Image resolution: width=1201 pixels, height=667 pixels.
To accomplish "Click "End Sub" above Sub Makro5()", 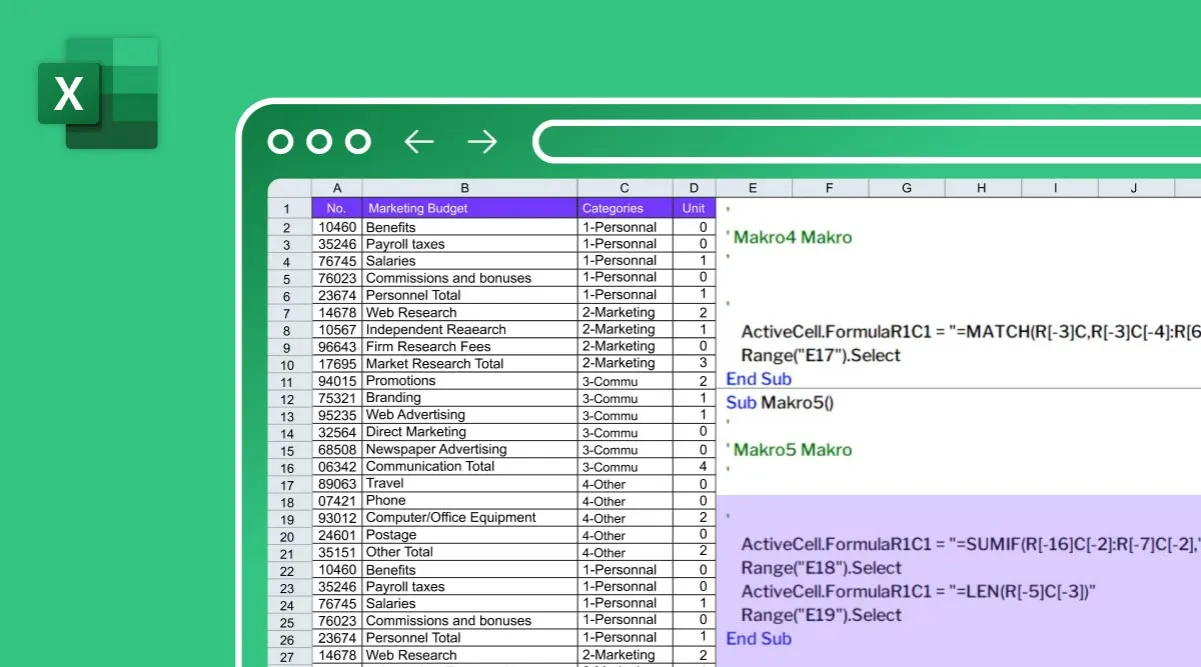I will [759, 378].
